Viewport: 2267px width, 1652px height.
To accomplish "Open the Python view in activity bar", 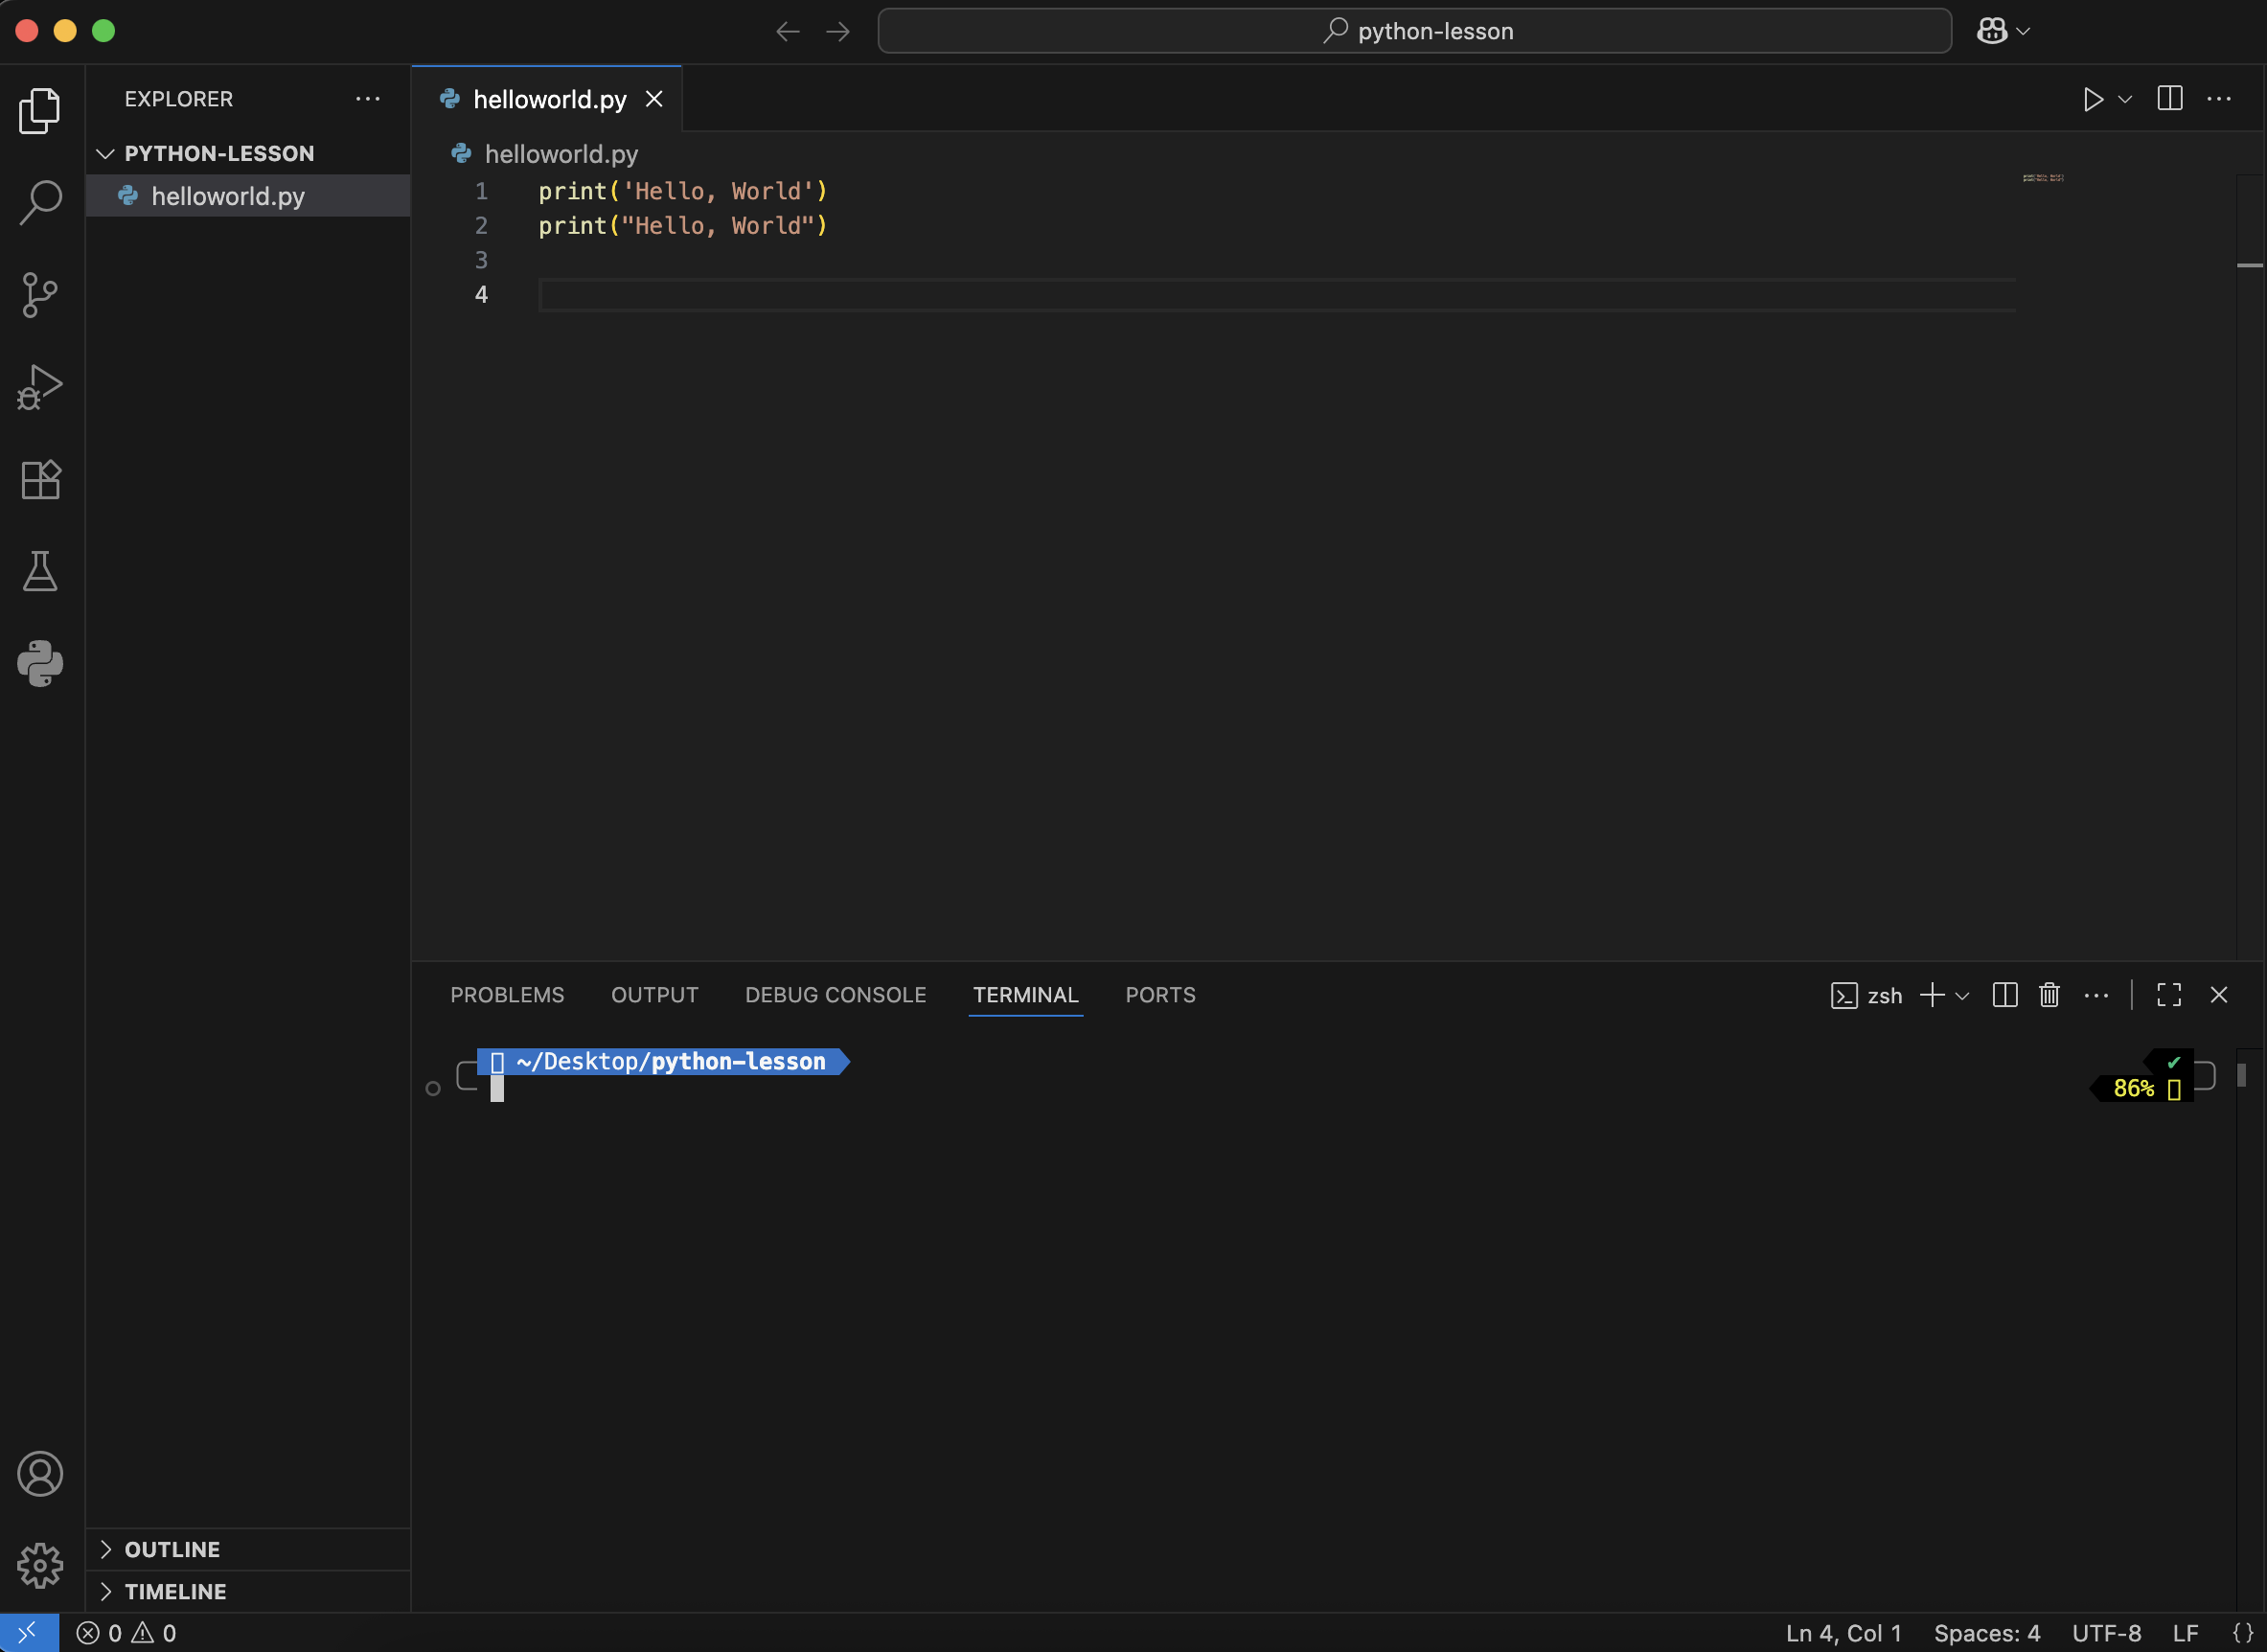I will click(40, 663).
